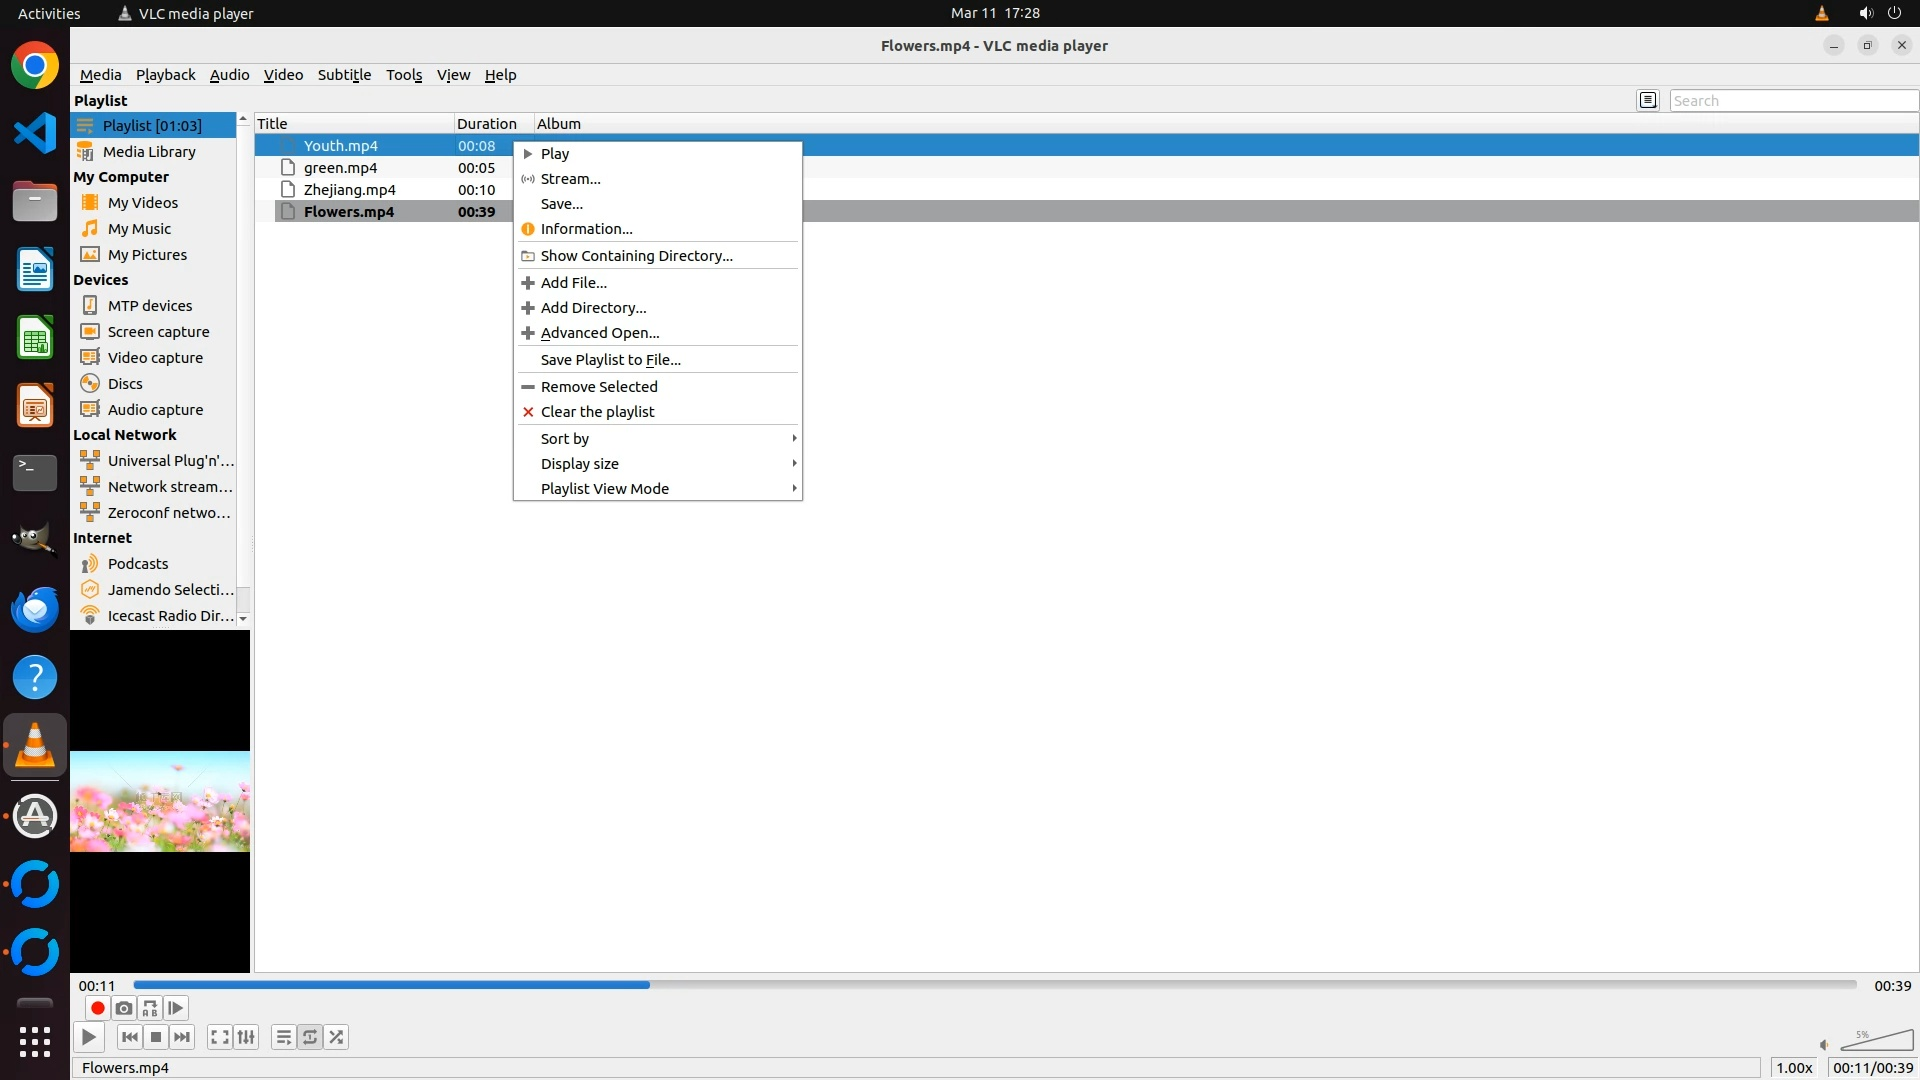Select Save Playlist to File option
This screenshot has width=1920, height=1080.
(x=610, y=359)
